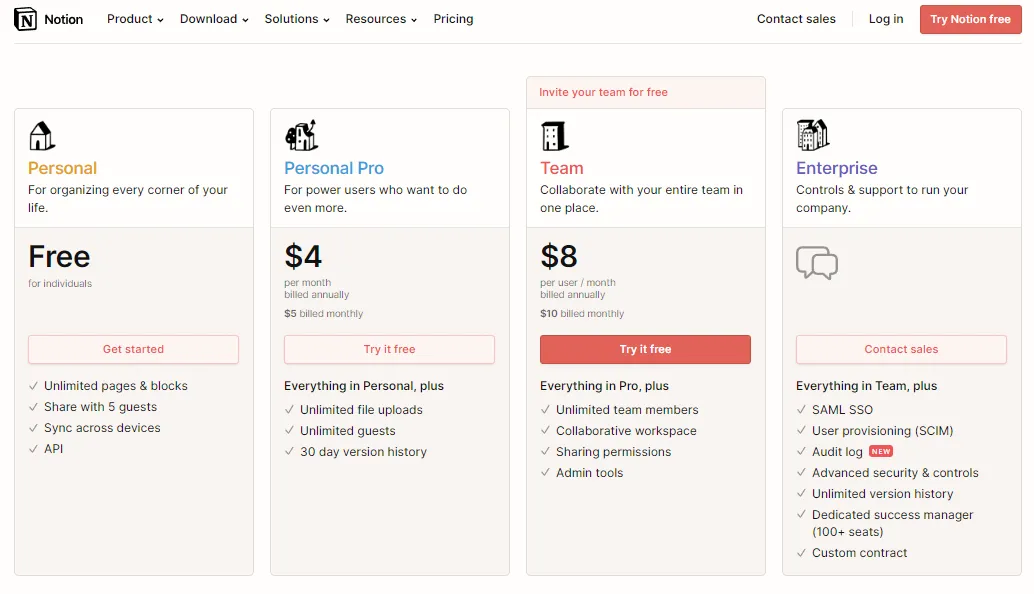1034x594 pixels.
Task: Click the Admin tools feature
Action: (590, 473)
